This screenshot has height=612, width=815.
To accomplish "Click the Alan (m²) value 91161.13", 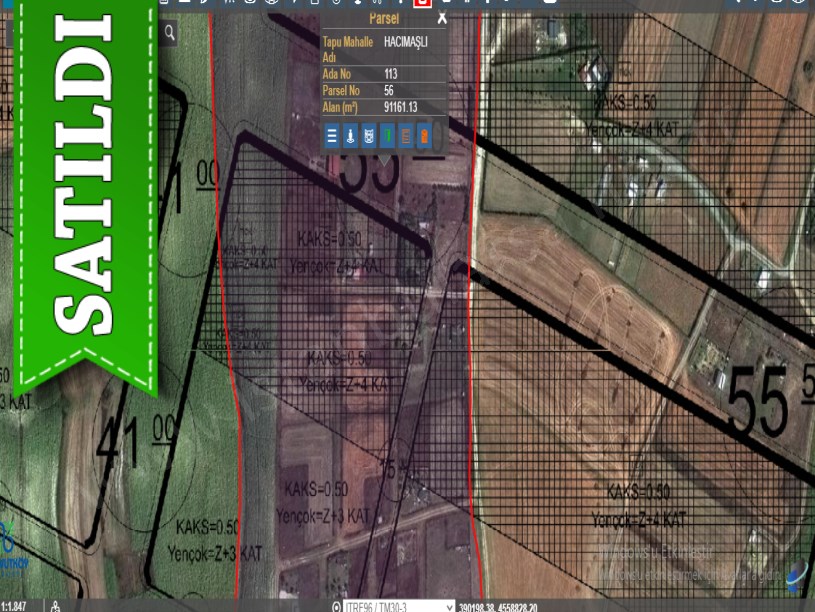I will coord(400,106).
